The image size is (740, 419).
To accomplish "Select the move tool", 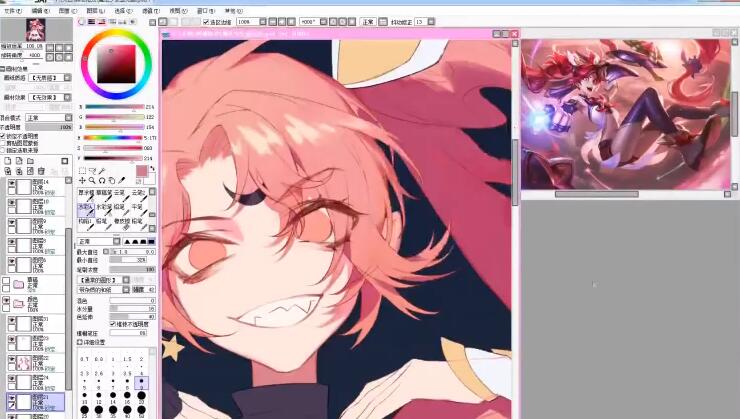I will pyautogui.click(x=82, y=180).
